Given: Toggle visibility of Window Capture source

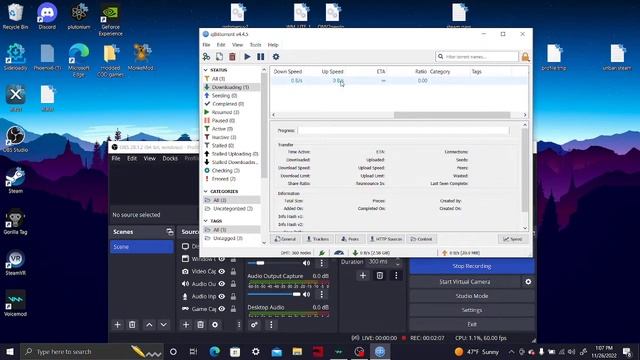Looking at the screenshot, I should pos(222,259).
